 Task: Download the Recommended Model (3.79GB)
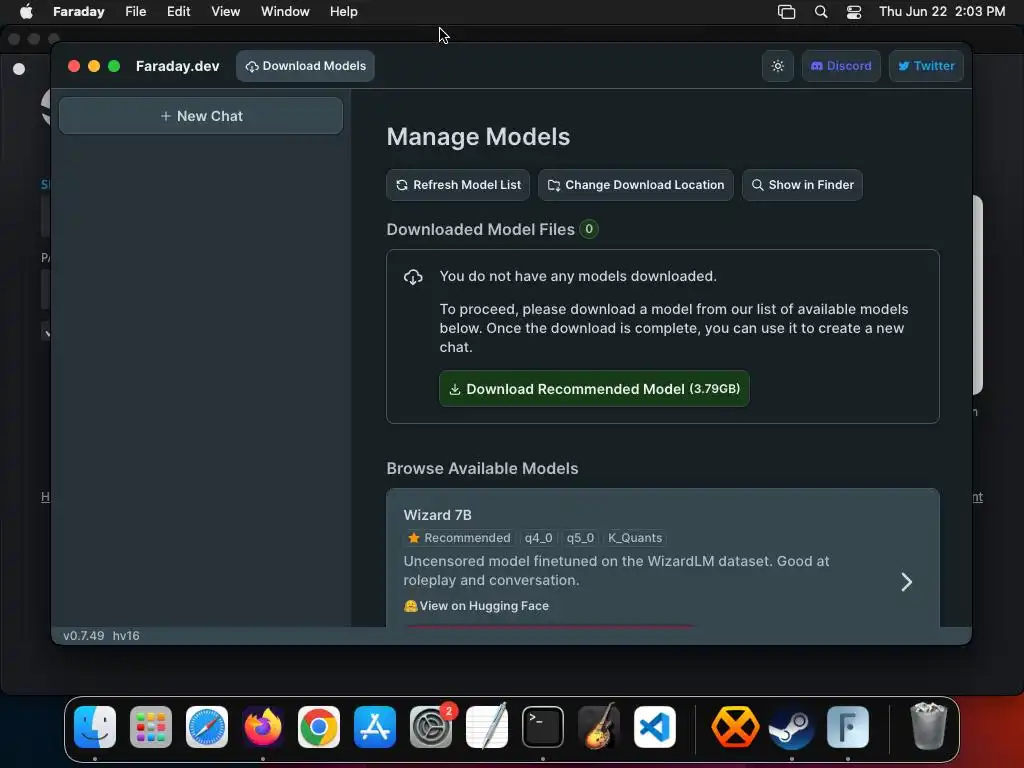coord(594,389)
